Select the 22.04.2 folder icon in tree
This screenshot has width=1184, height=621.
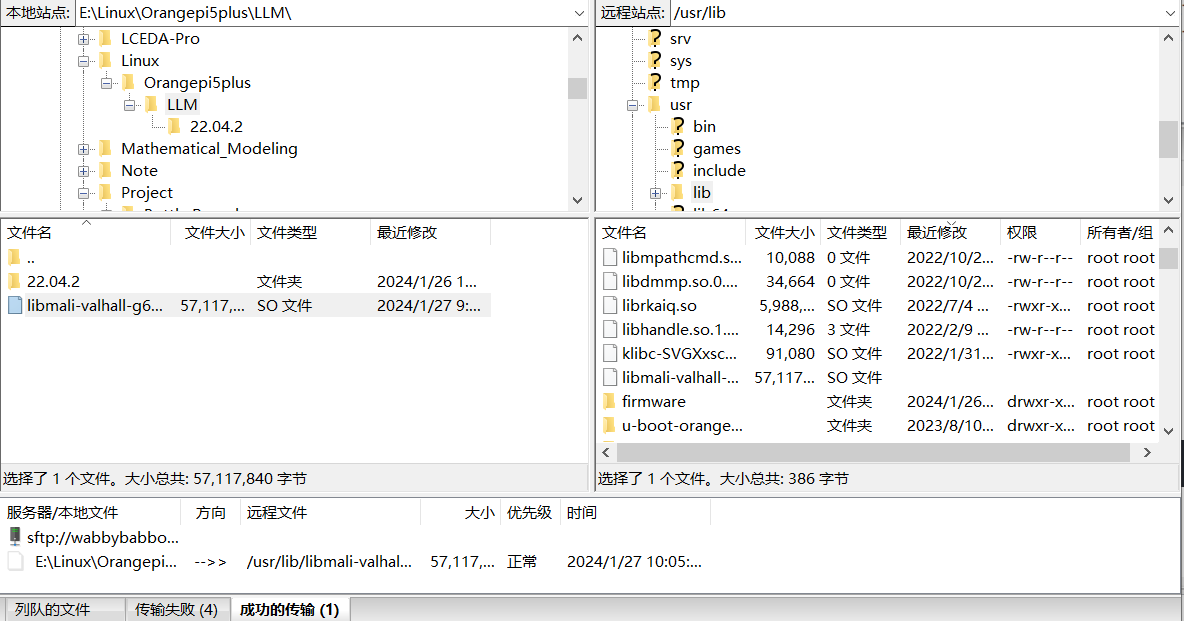[x=174, y=126]
